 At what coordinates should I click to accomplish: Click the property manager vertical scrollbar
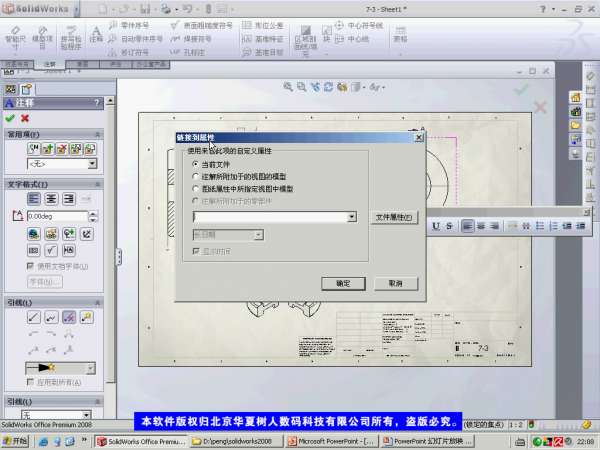point(110,241)
